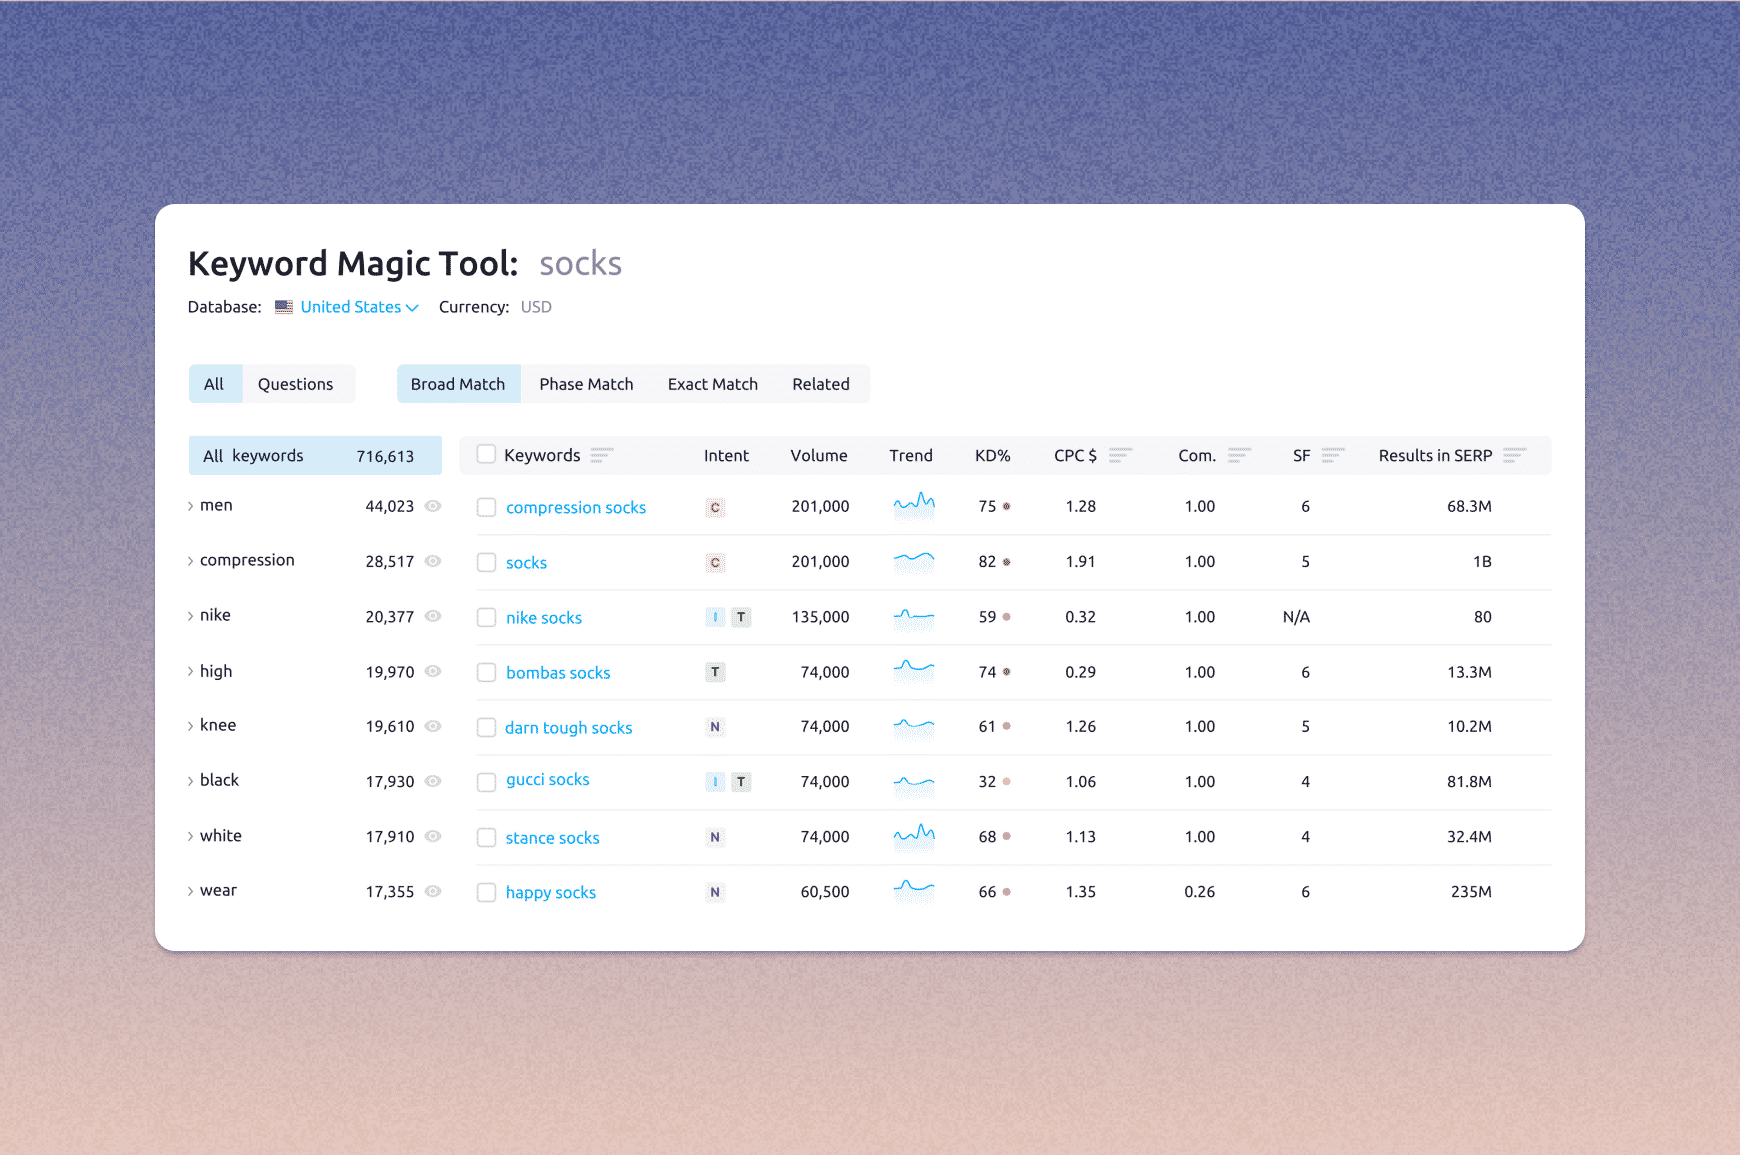1740x1155 pixels.
Task: Click the sort icon beside Com. column
Action: (1239, 456)
